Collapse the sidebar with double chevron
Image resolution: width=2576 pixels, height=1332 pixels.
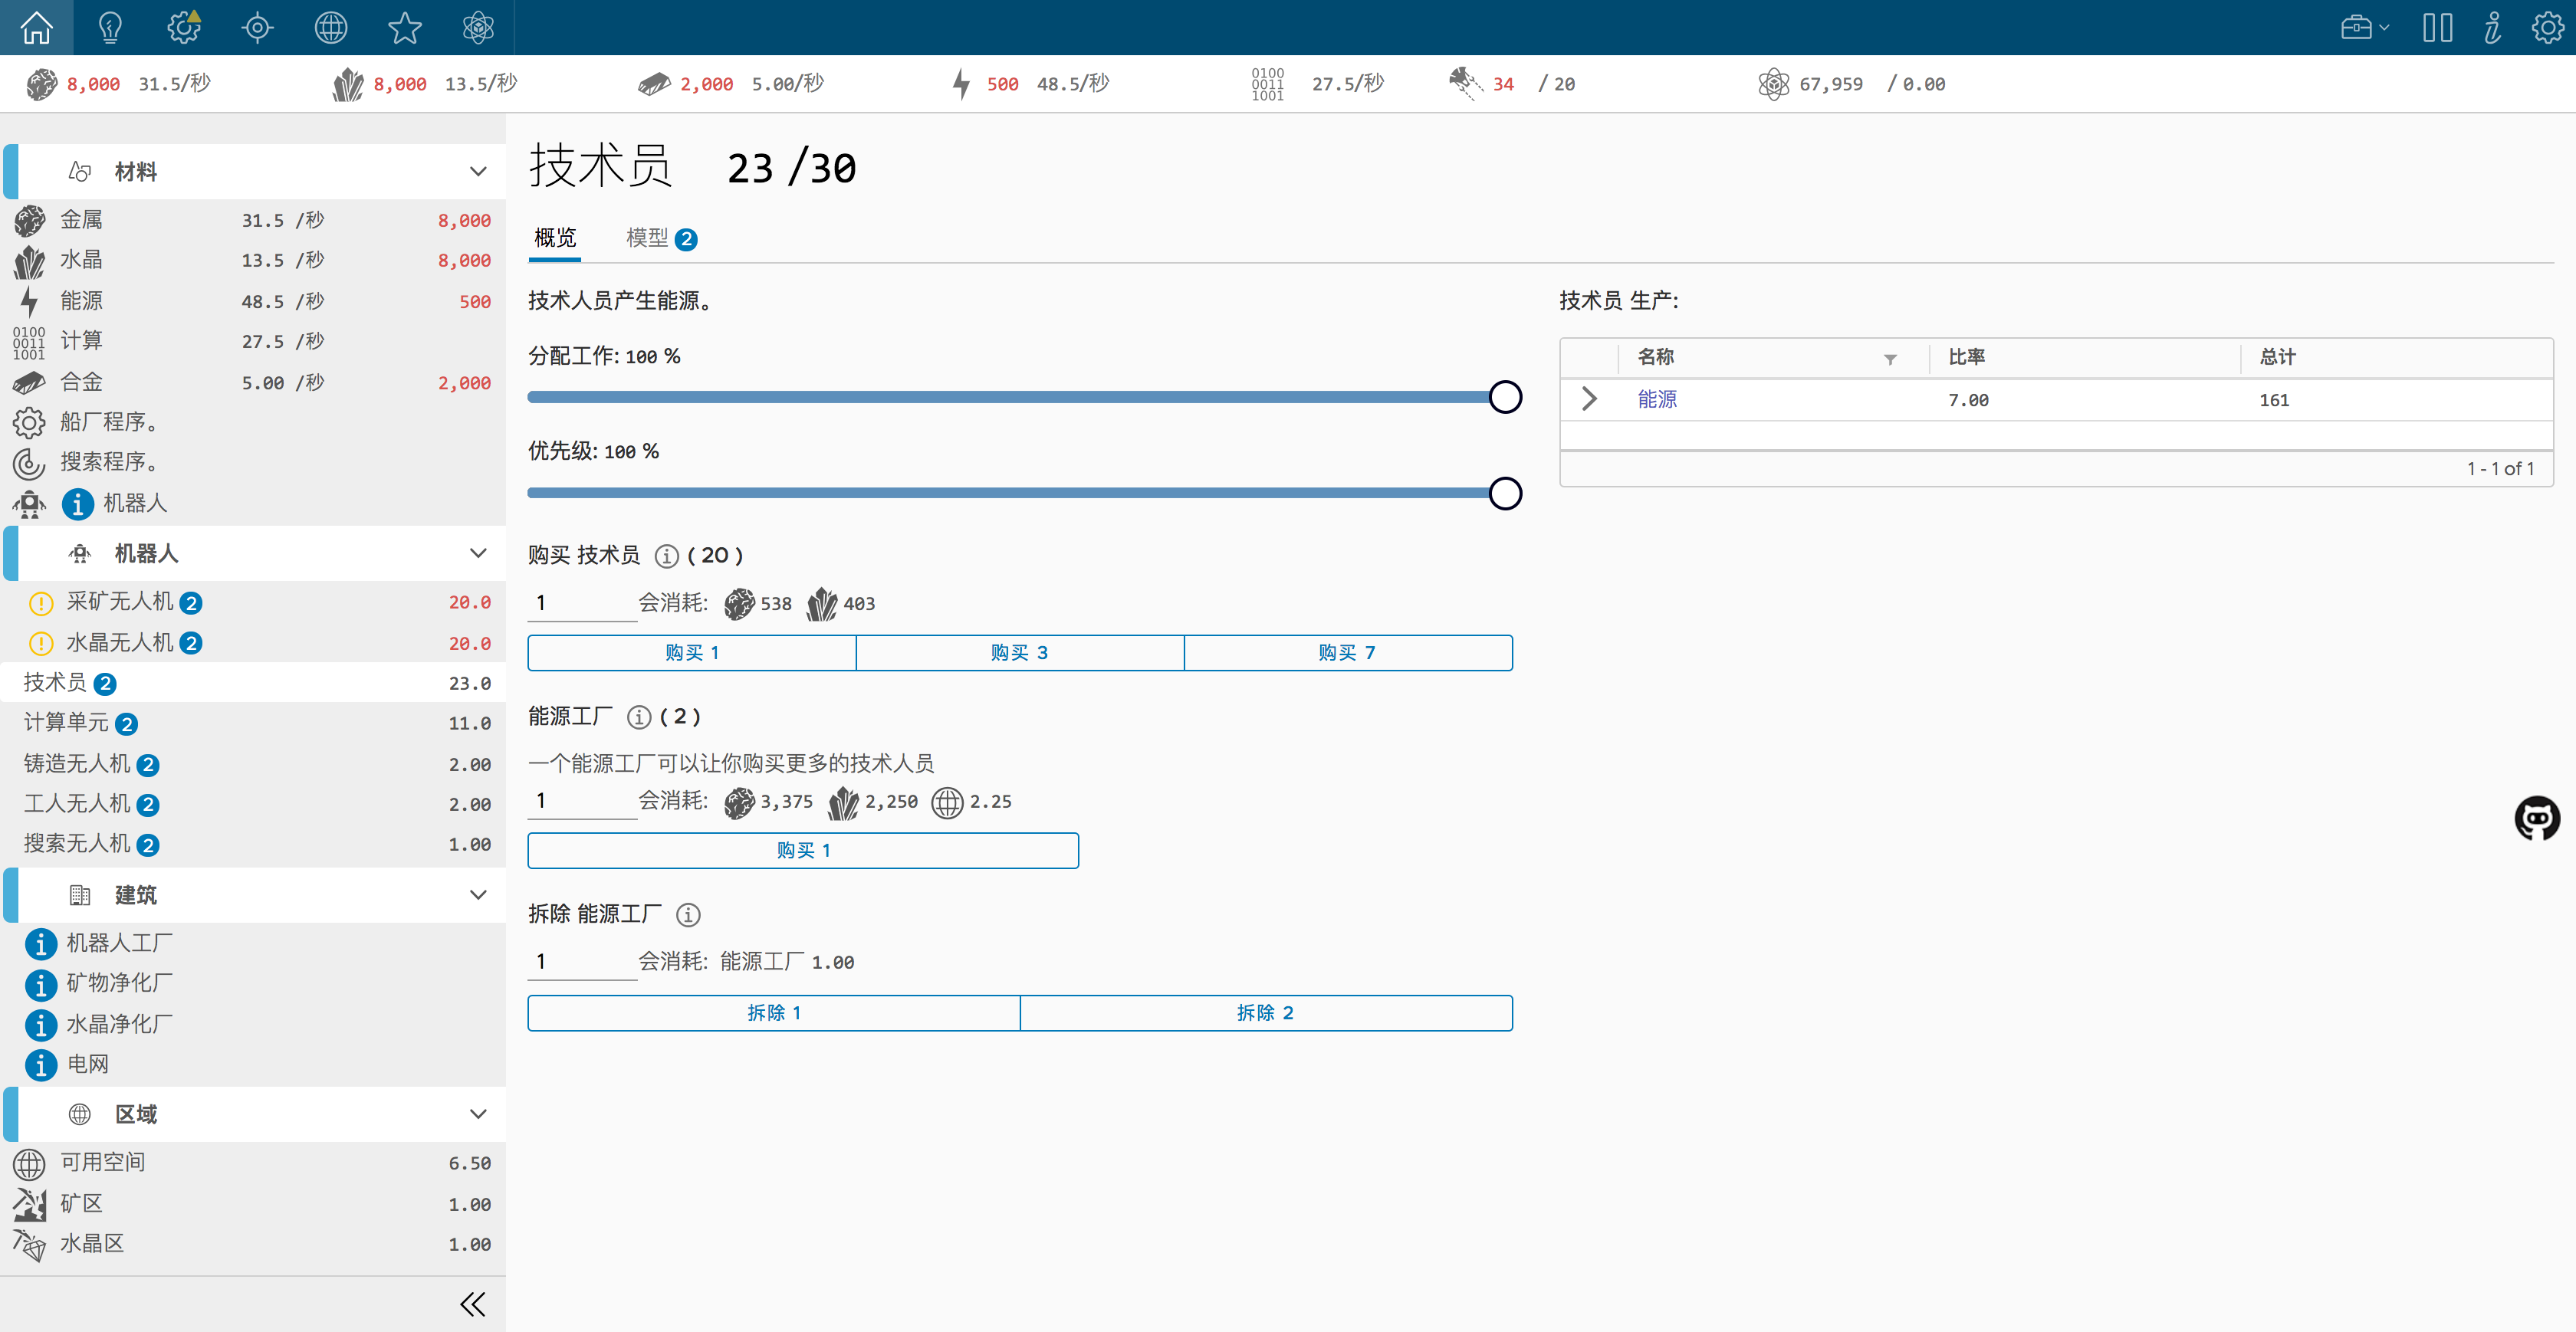point(473,1304)
